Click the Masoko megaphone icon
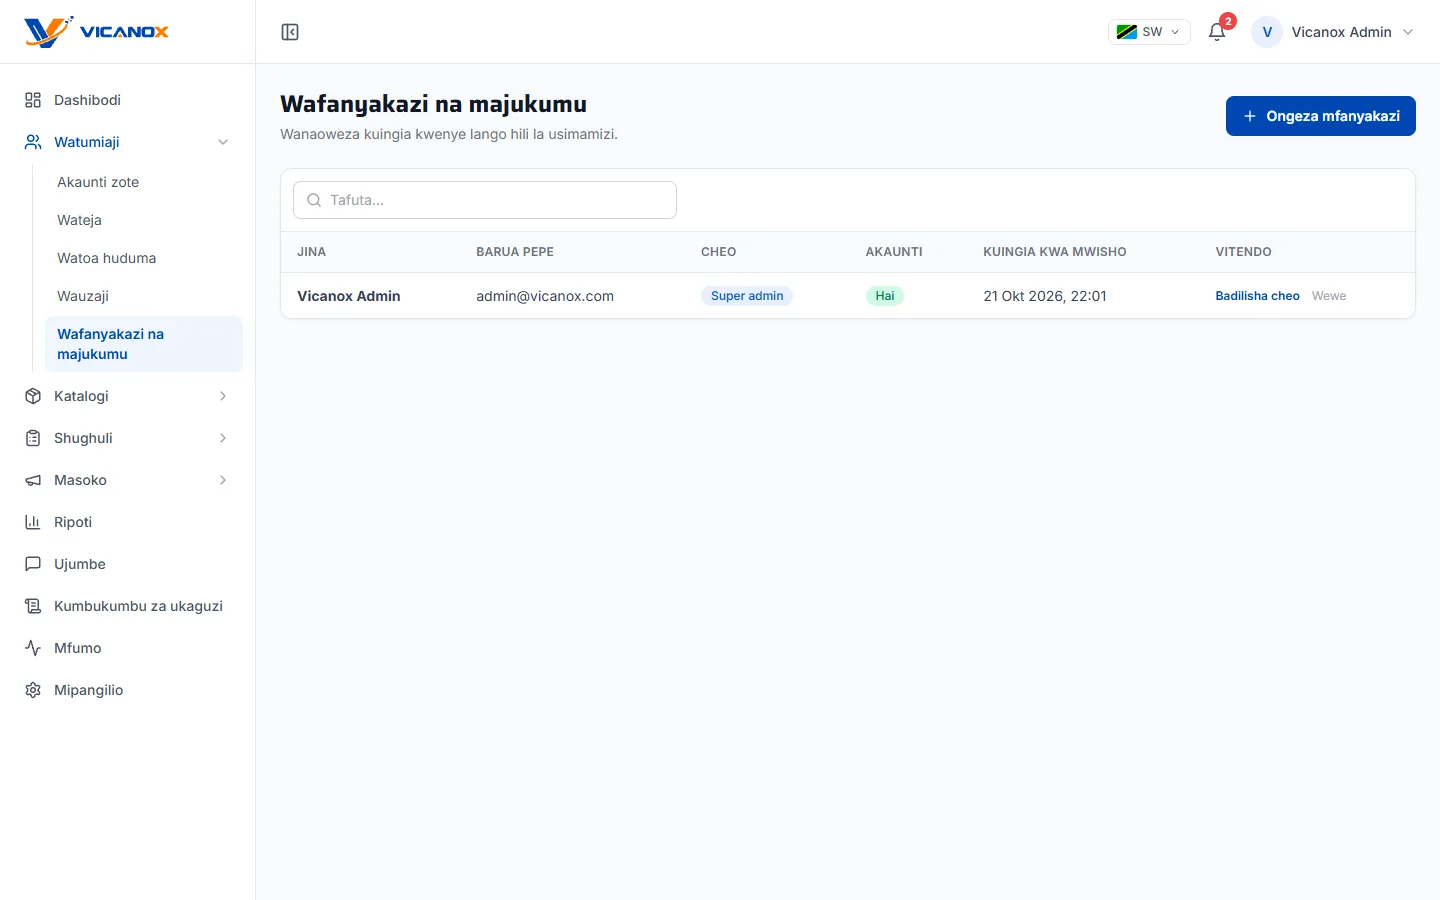1440x900 pixels. point(33,480)
